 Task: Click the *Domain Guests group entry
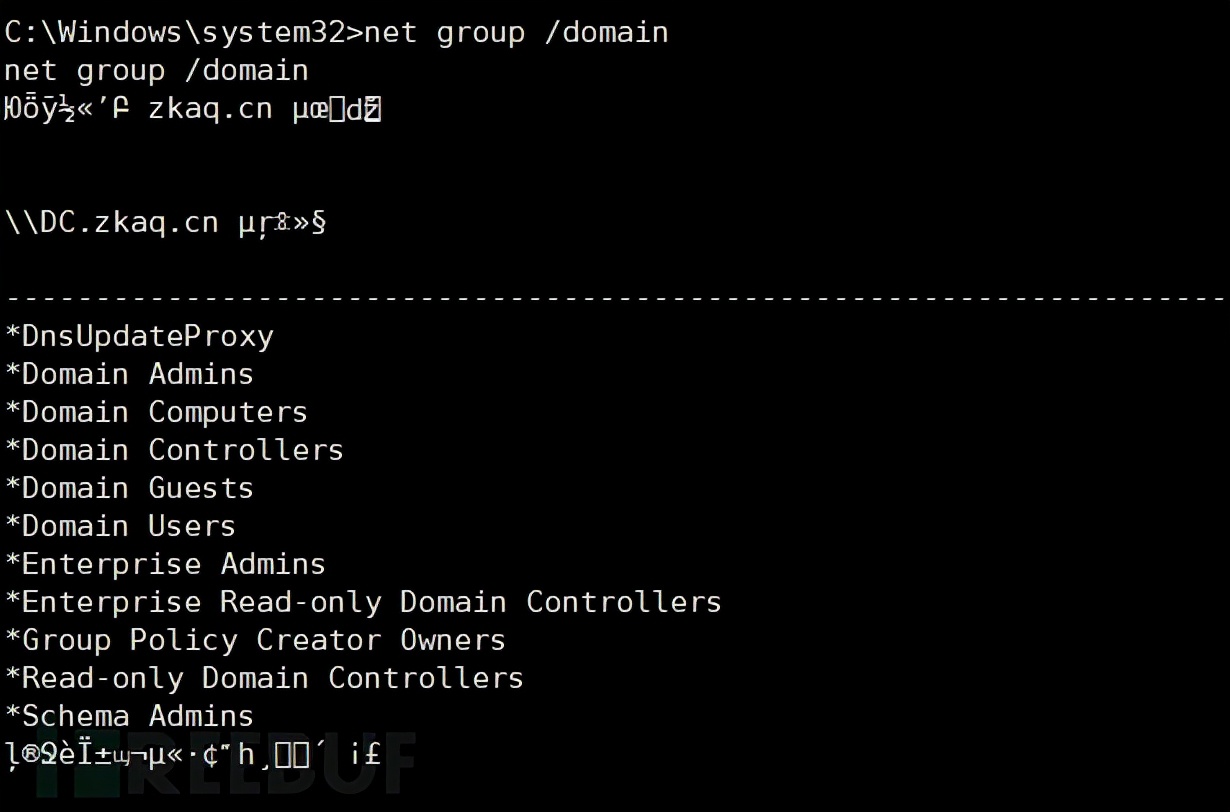click(x=130, y=488)
